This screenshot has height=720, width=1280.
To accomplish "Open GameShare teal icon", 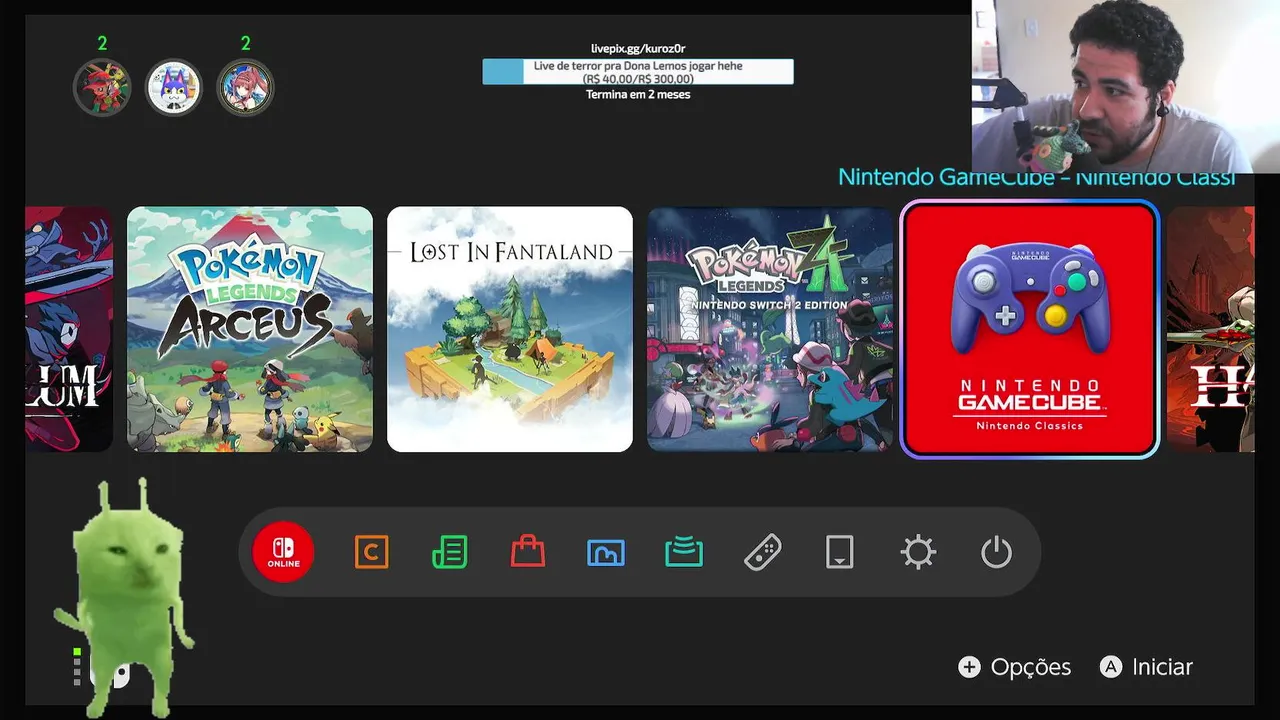I will [684, 551].
